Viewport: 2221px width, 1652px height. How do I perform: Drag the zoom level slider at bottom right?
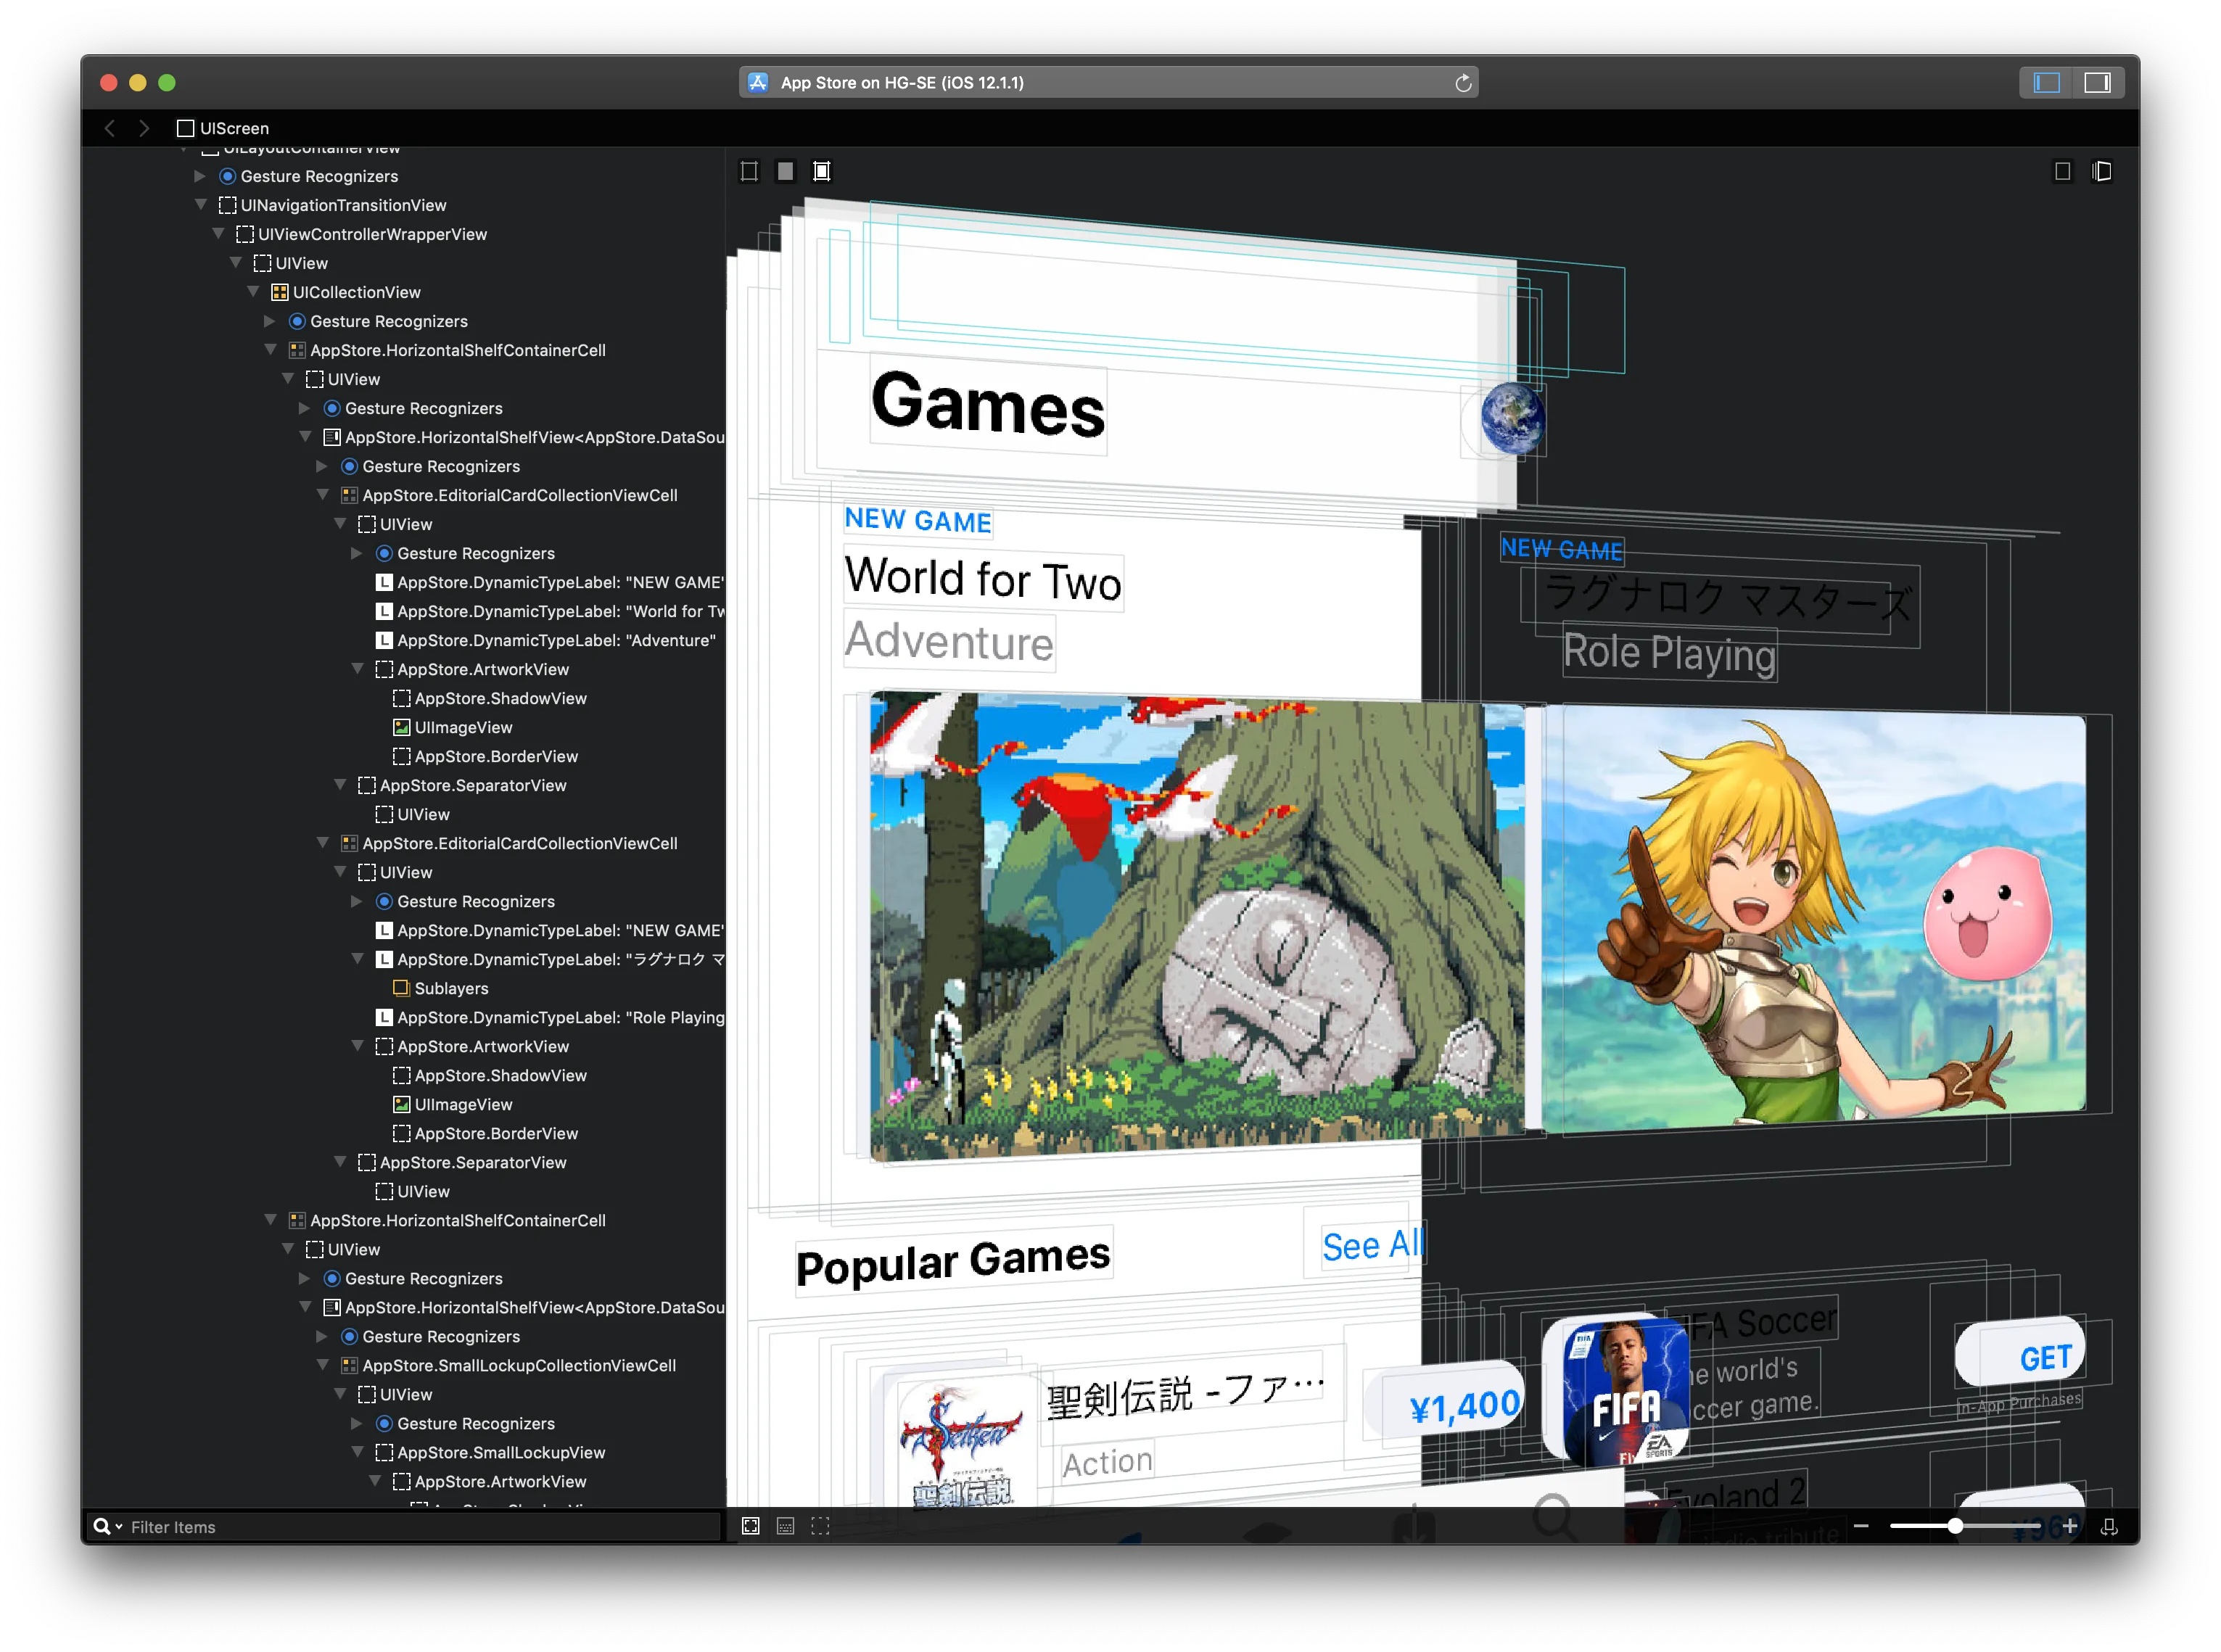point(1956,1525)
